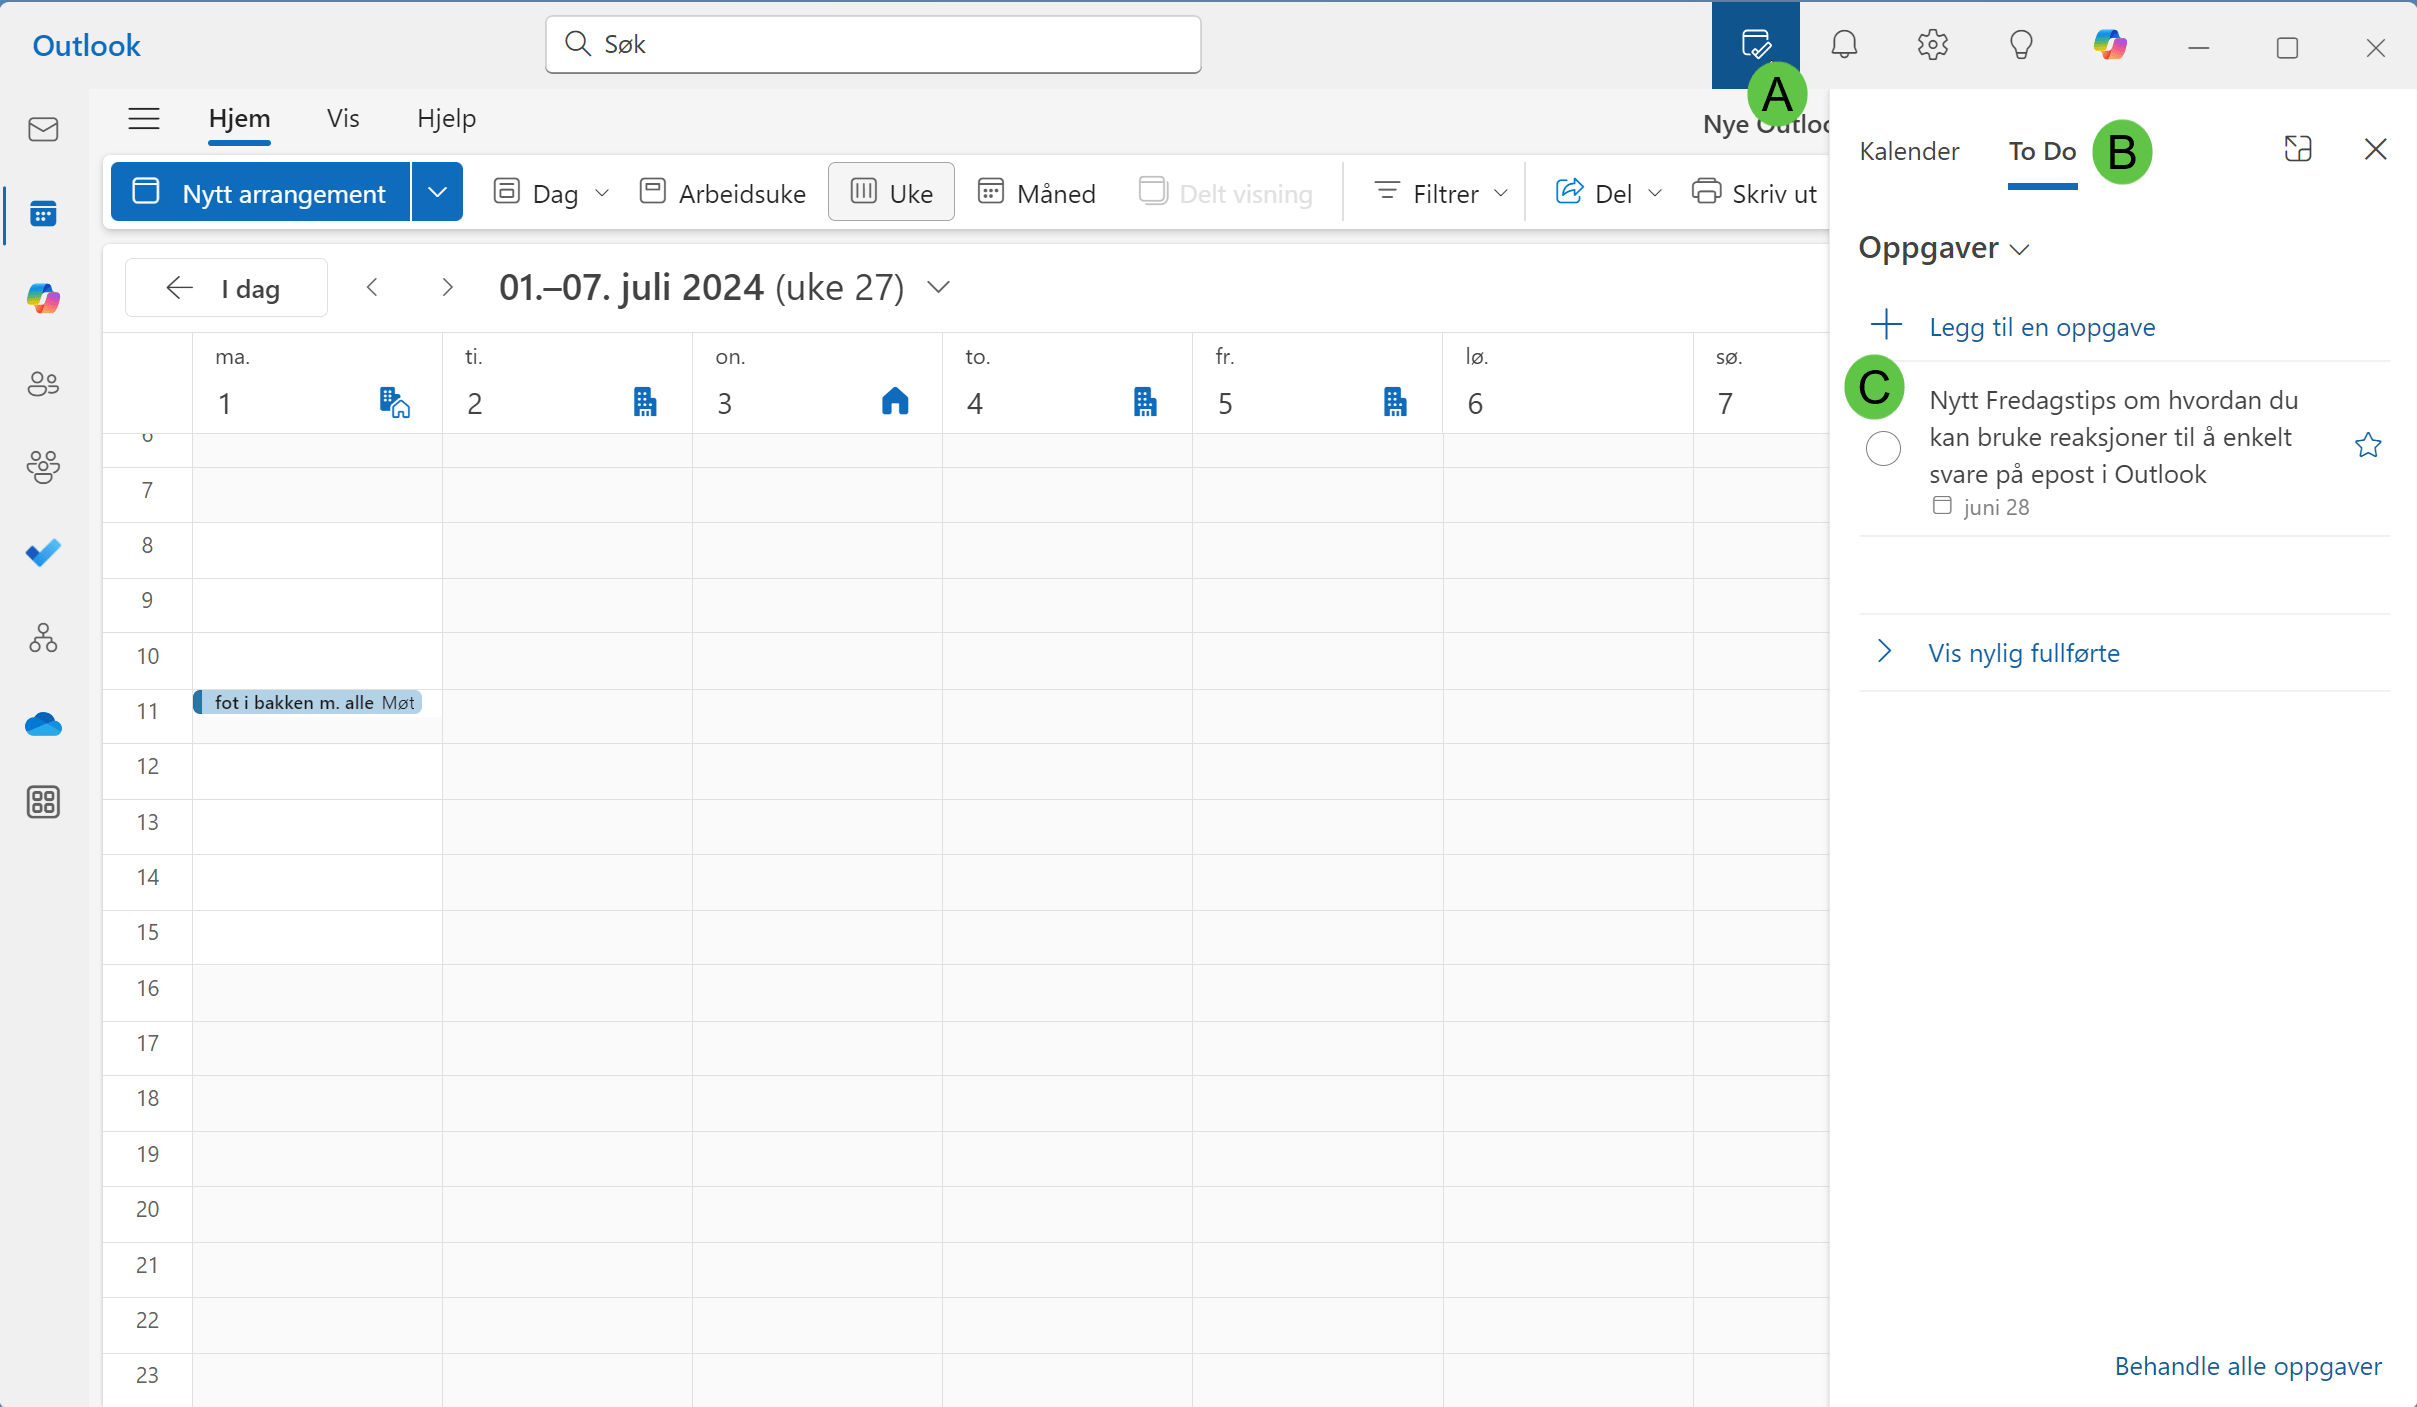
Task: Switch to the Kalender pane tab
Action: (x=1909, y=151)
